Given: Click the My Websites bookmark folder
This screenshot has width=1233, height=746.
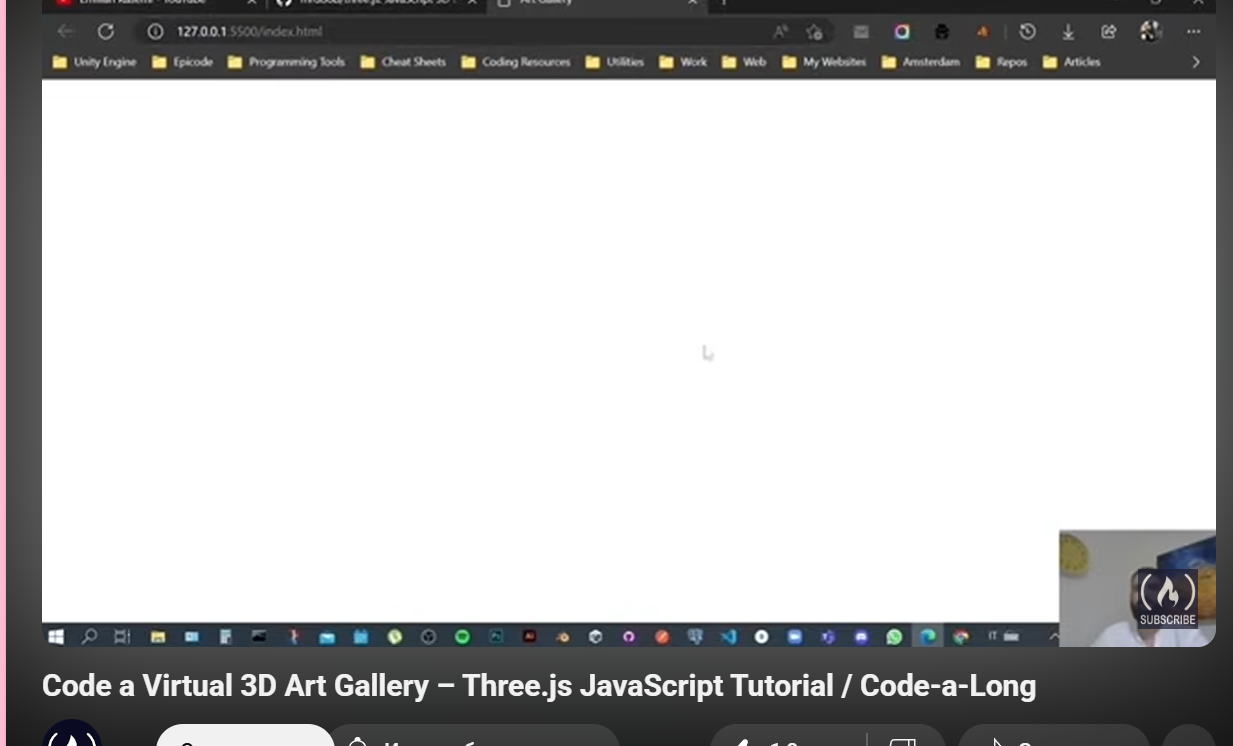Looking at the screenshot, I should [x=824, y=62].
